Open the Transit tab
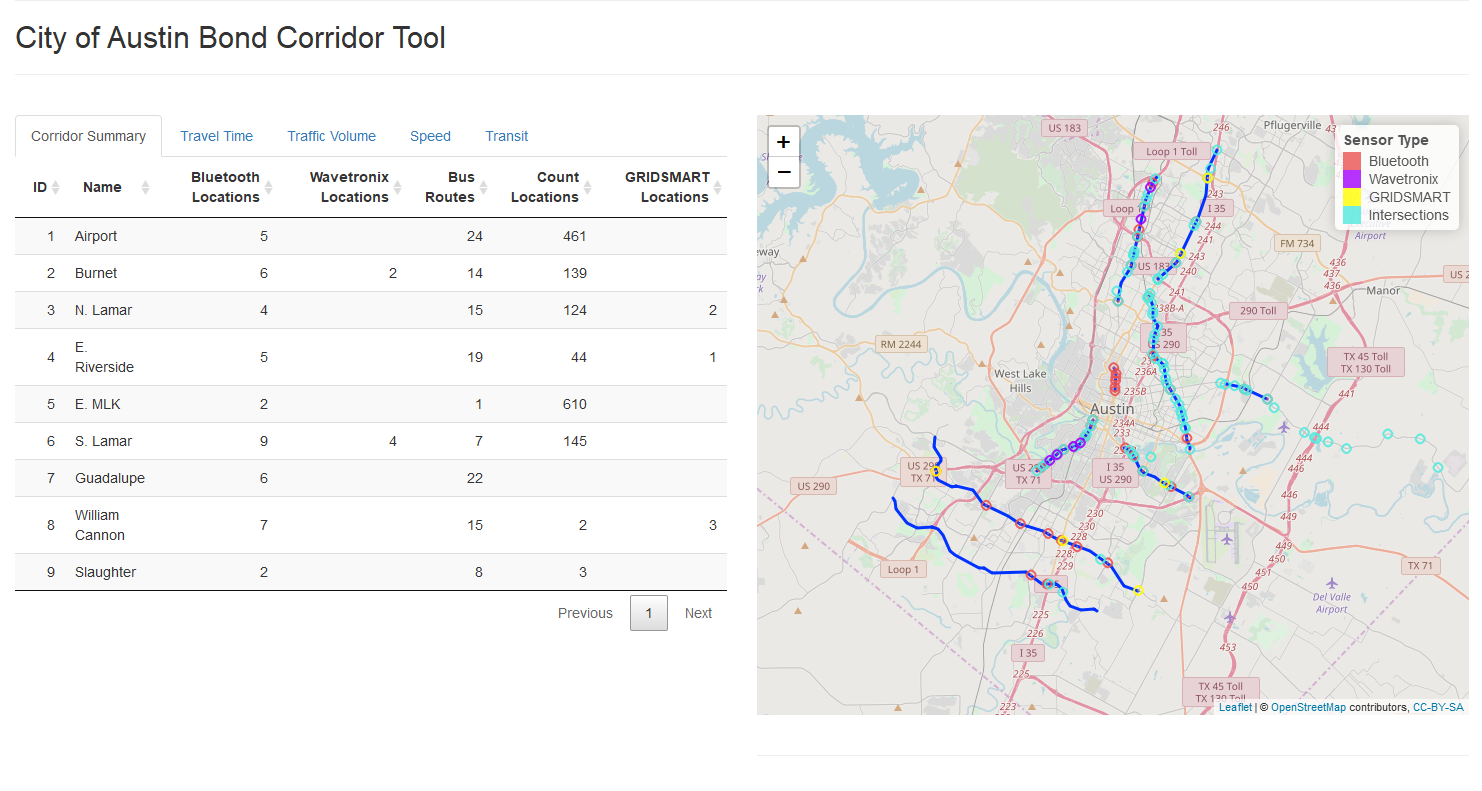Viewport: 1482px width, 791px height. pyautogui.click(x=507, y=136)
